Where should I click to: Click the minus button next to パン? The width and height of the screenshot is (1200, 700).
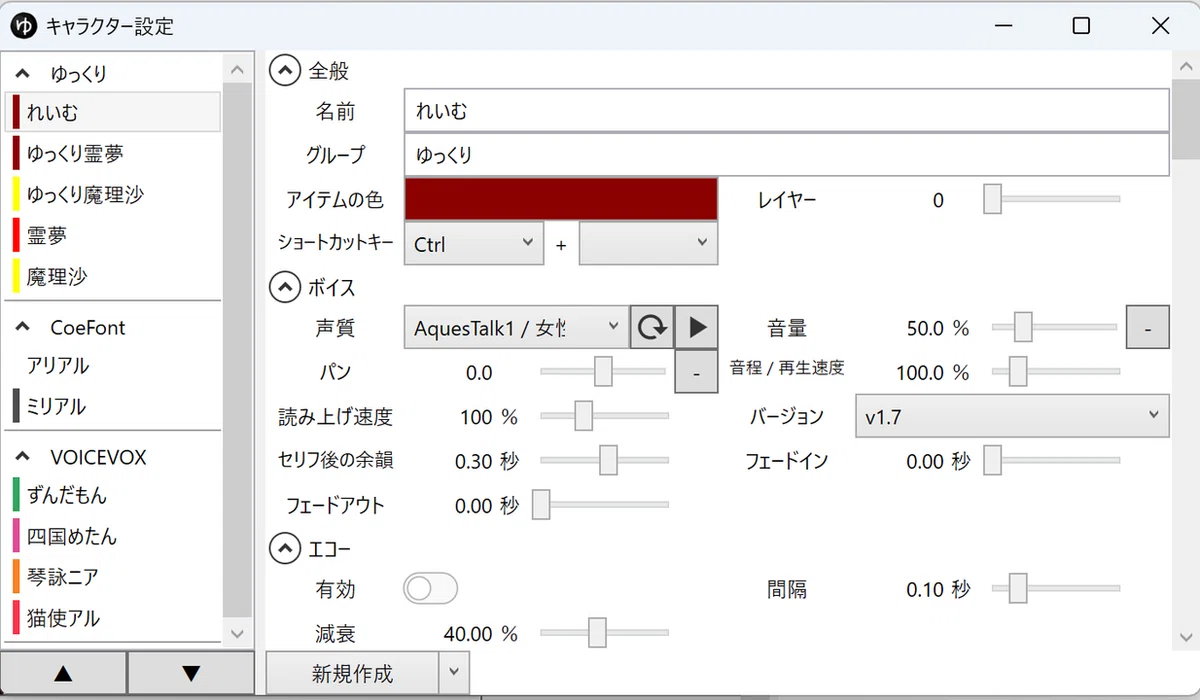click(x=697, y=372)
